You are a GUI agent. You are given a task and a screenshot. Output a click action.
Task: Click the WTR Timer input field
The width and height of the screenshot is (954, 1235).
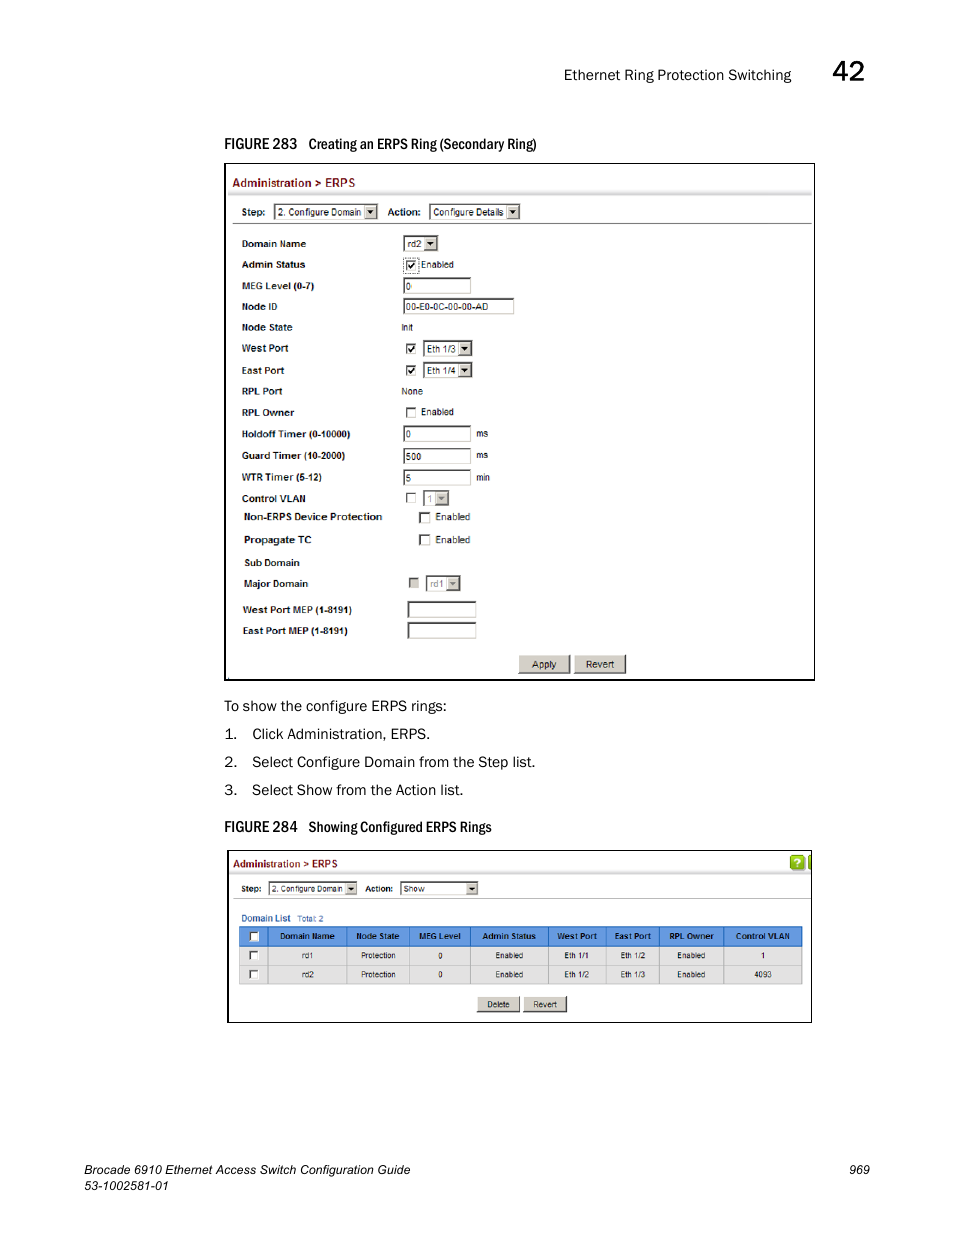pos(437,478)
